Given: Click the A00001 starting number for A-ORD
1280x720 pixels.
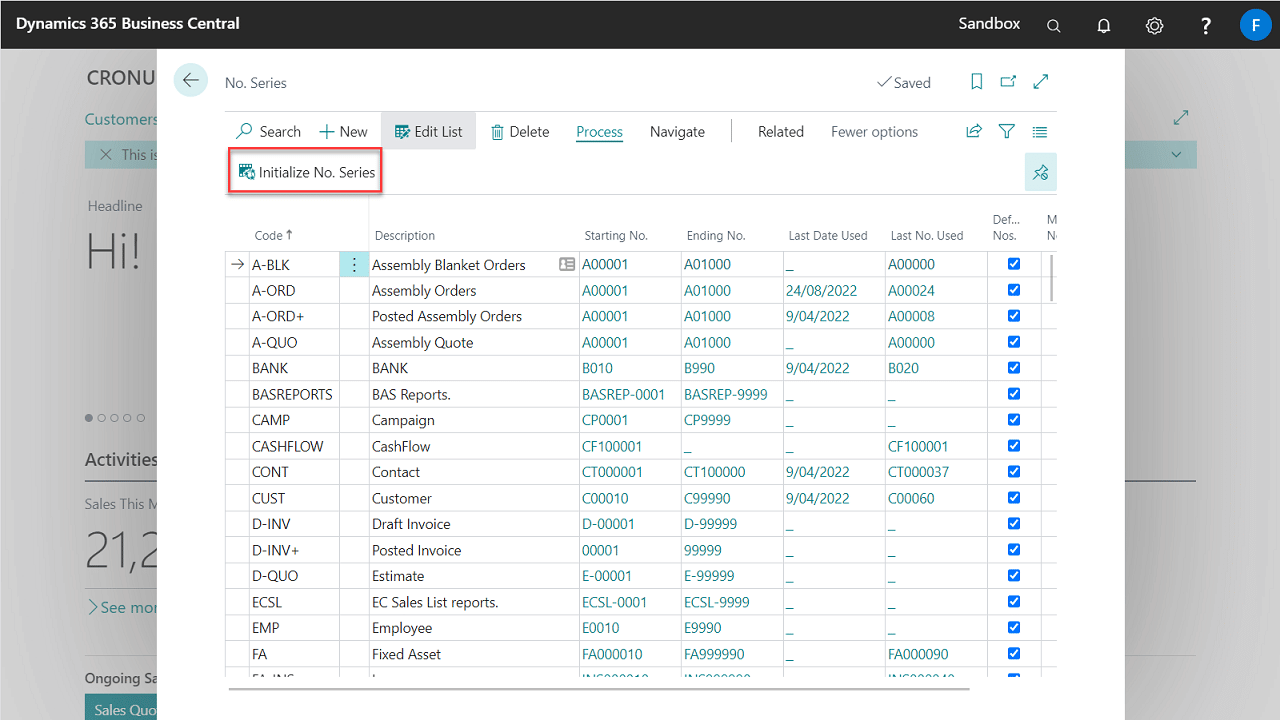Looking at the screenshot, I should pyautogui.click(x=605, y=291).
